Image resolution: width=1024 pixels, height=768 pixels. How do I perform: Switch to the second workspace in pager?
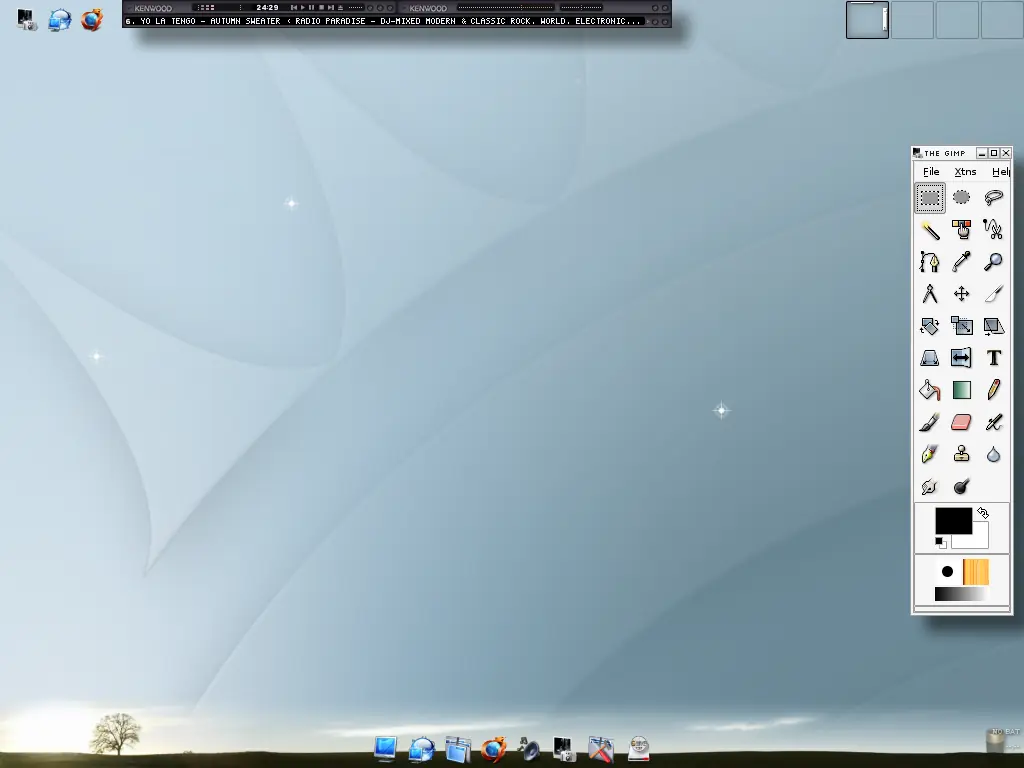pyautogui.click(x=912, y=20)
